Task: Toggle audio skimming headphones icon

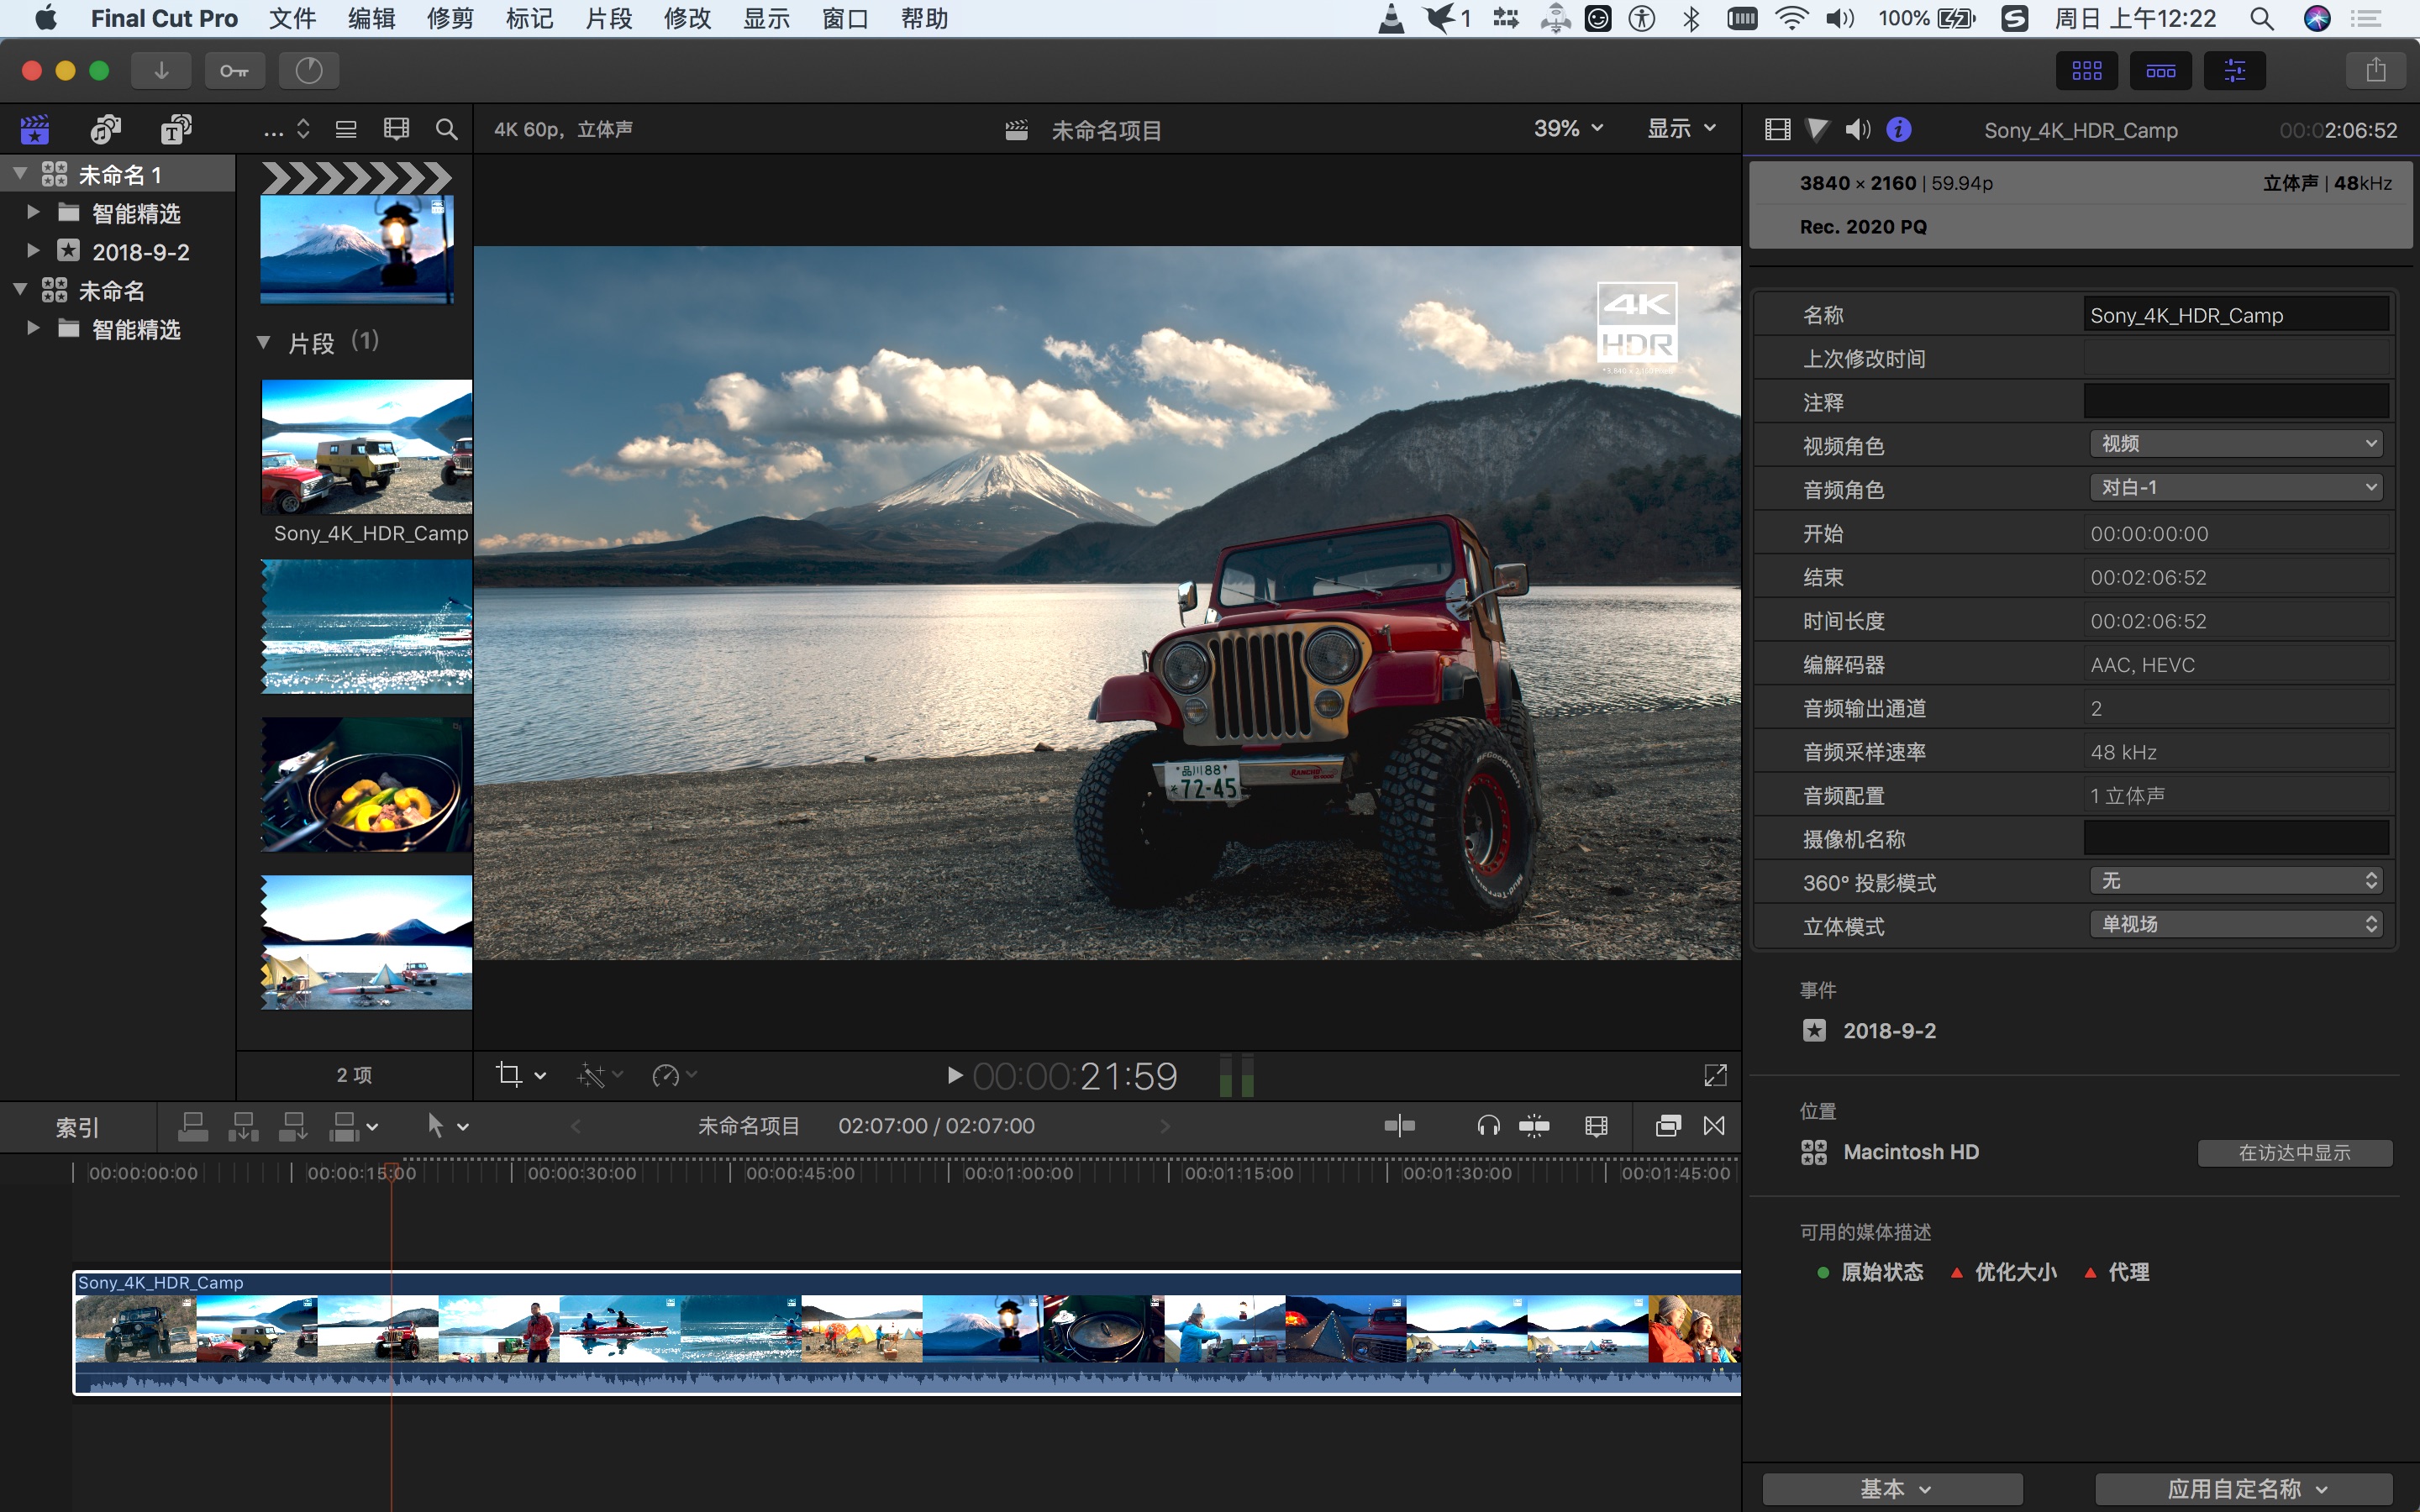Action: (1487, 1126)
